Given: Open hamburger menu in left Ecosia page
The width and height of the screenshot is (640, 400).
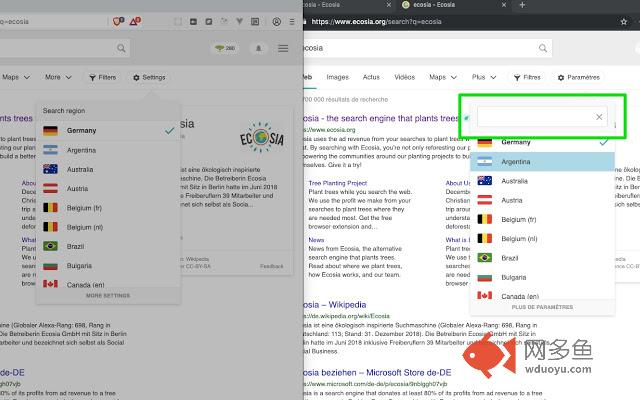Looking at the screenshot, I should point(283,48).
